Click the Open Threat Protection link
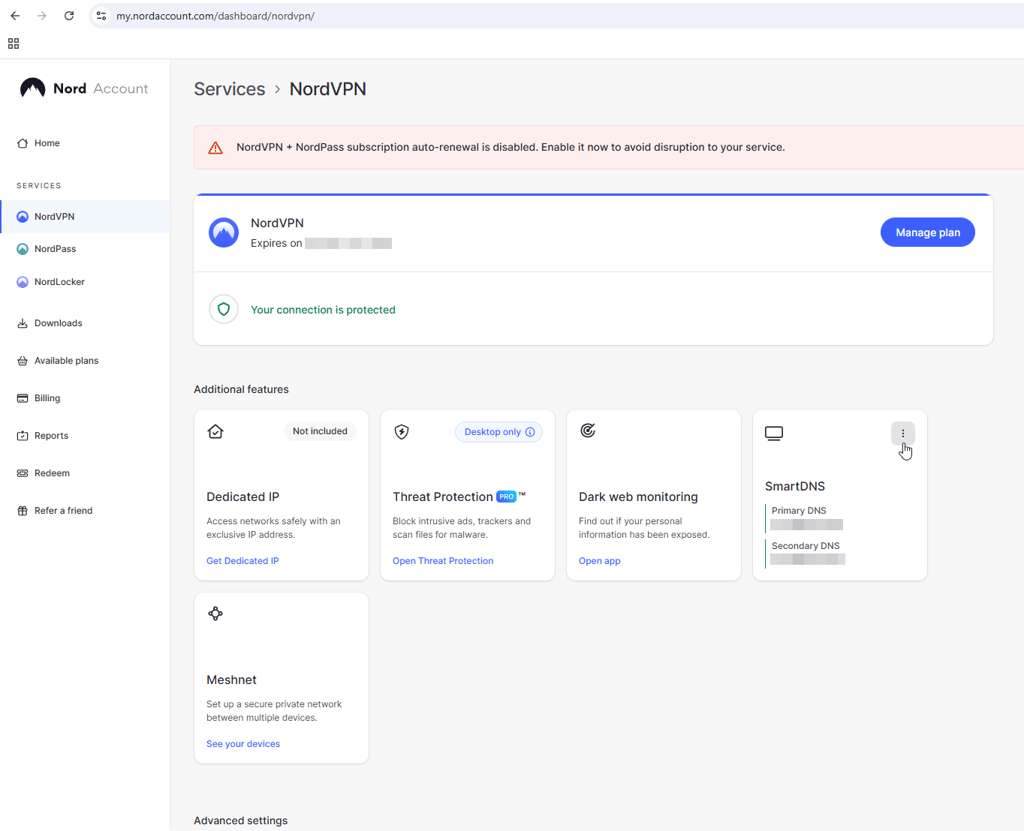 (443, 561)
